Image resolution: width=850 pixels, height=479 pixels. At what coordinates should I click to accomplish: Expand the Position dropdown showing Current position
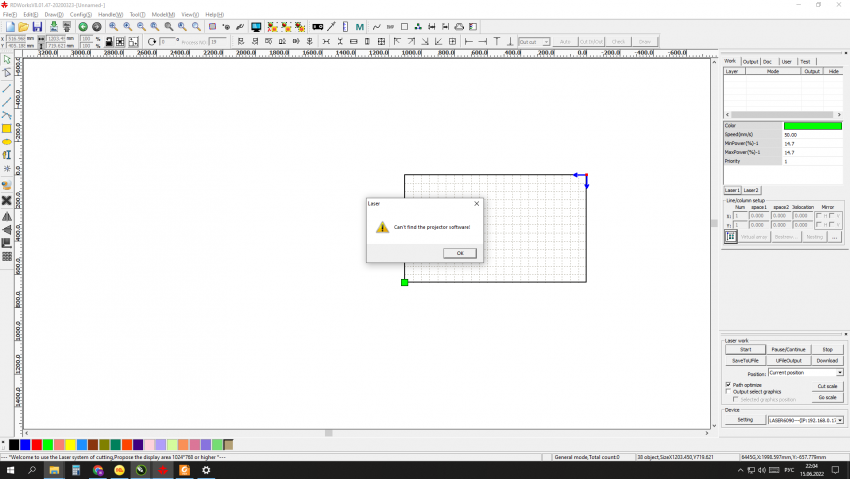pyautogui.click(x=838, y=373)
